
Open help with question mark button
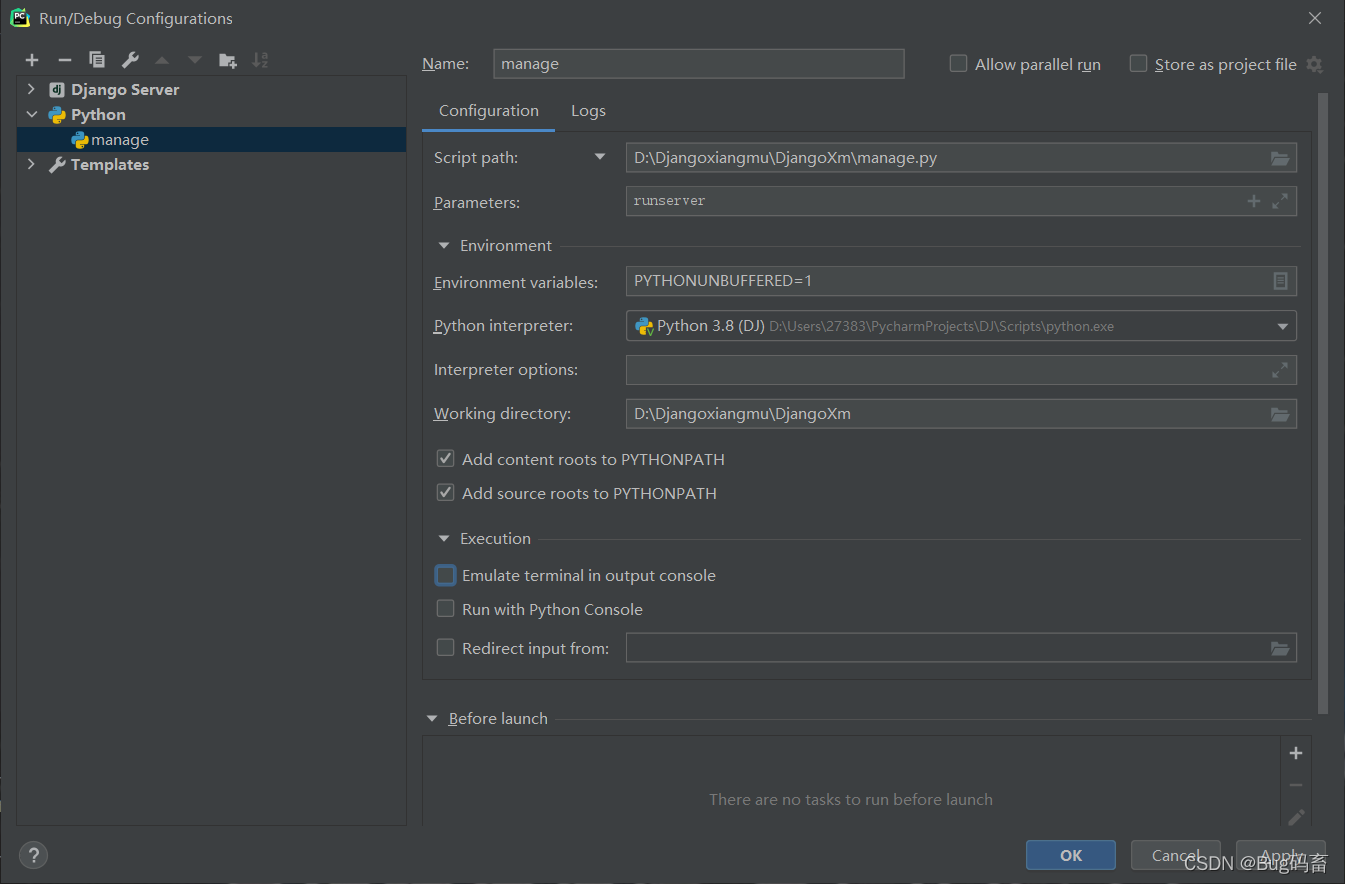(33, 855)
